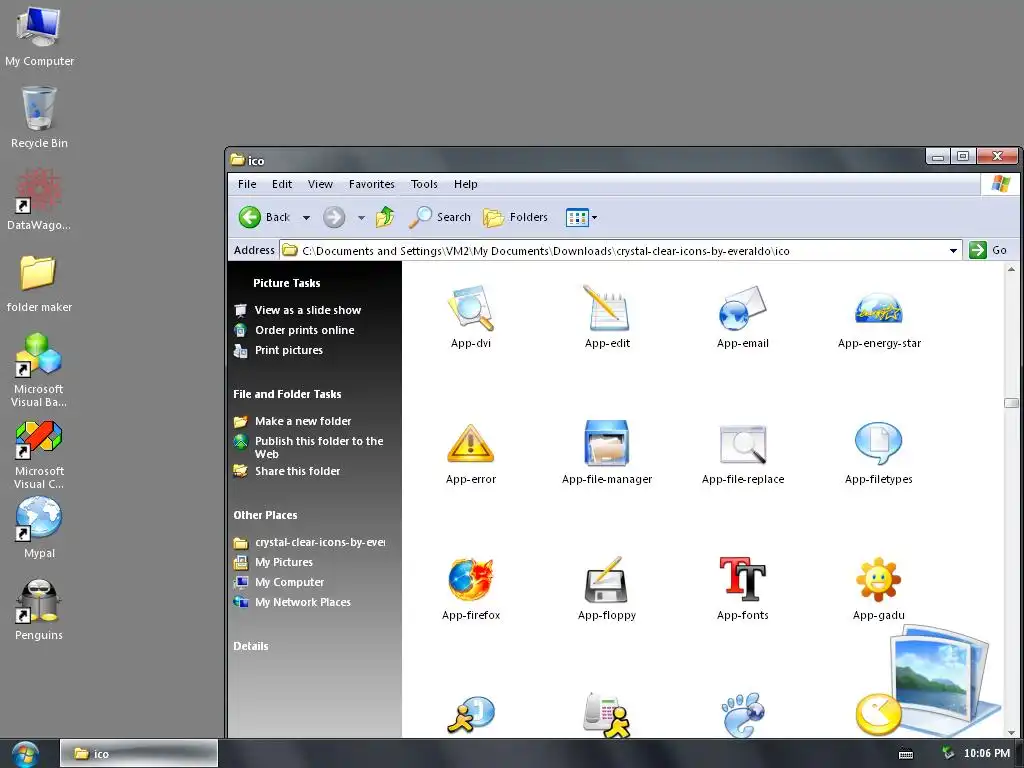Collapse the Other Places section header

point(265,515)
